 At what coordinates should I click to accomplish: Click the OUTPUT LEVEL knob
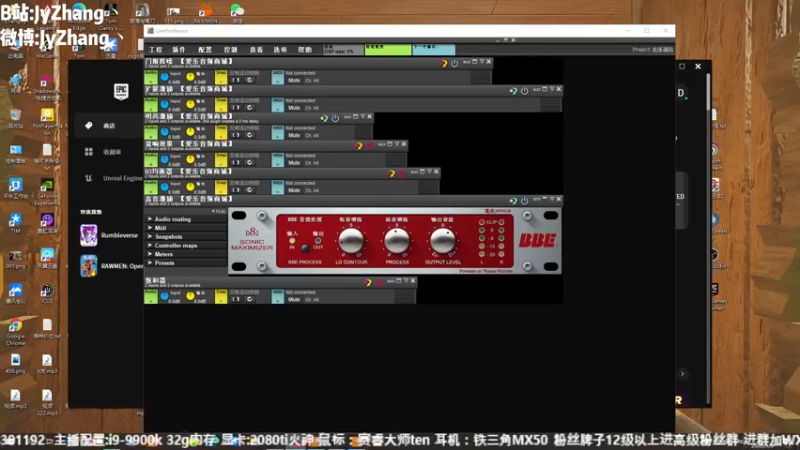[x=442, y=241]
